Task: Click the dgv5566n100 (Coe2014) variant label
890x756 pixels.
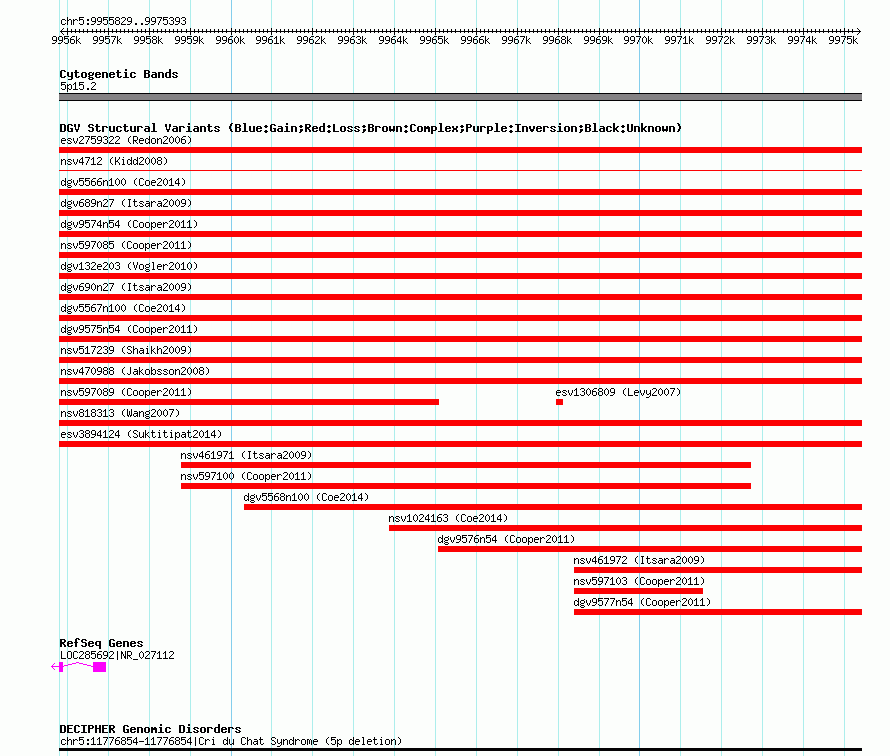Action: [123, 182]
